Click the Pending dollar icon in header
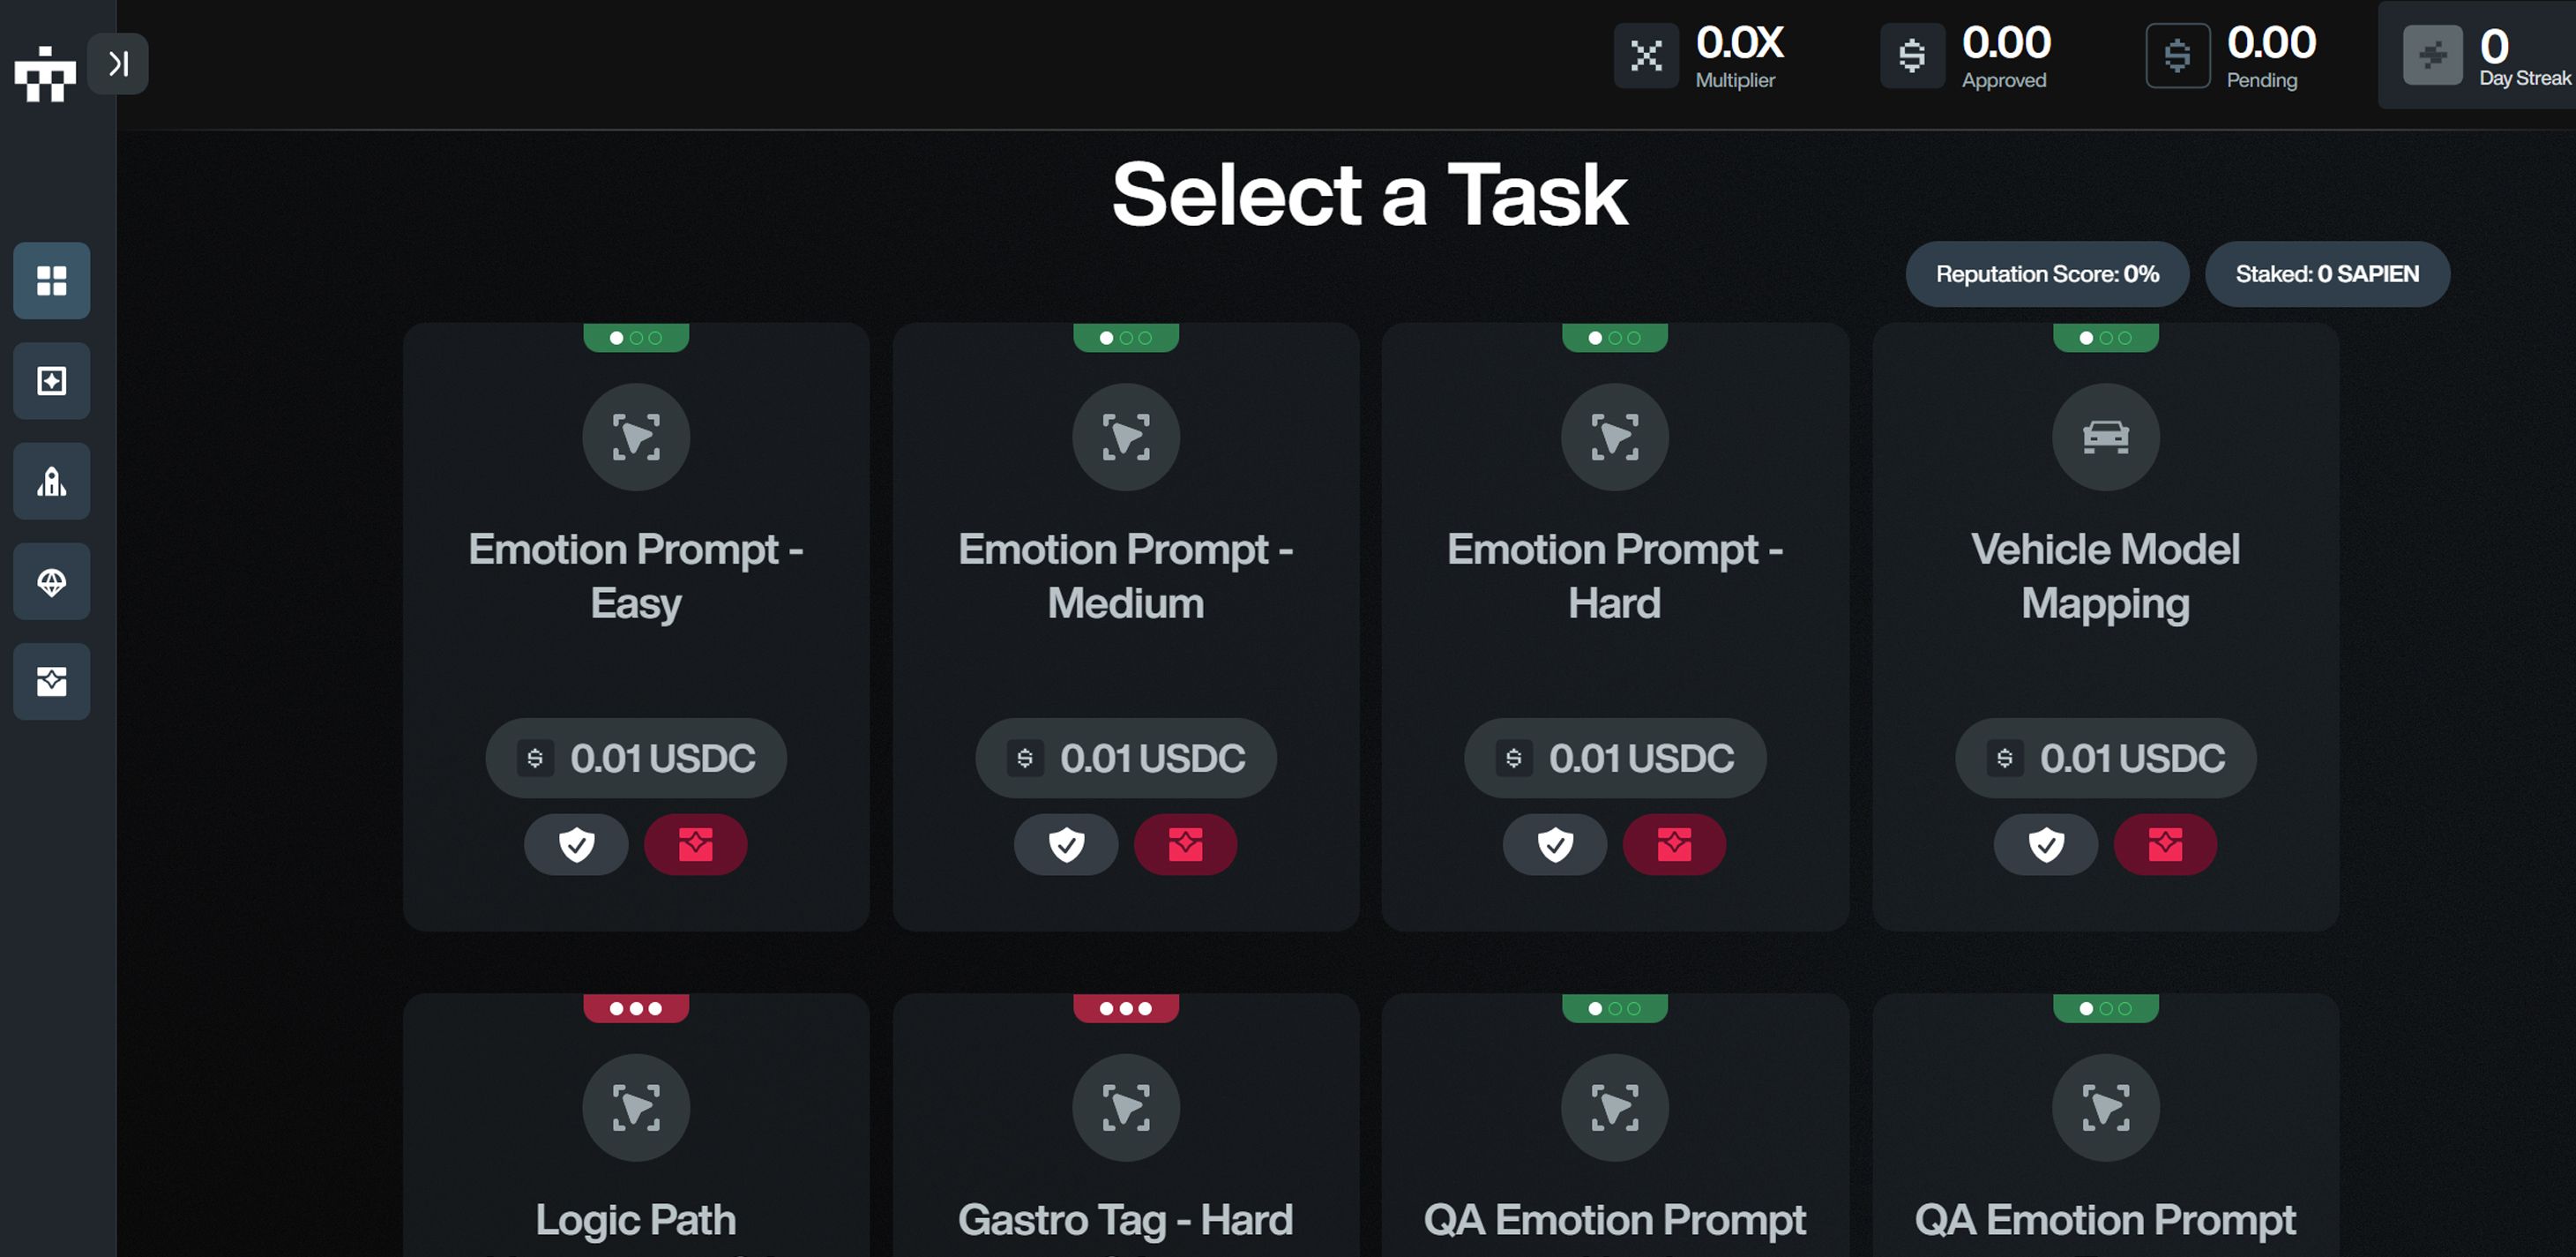 tap(2177, 56)
